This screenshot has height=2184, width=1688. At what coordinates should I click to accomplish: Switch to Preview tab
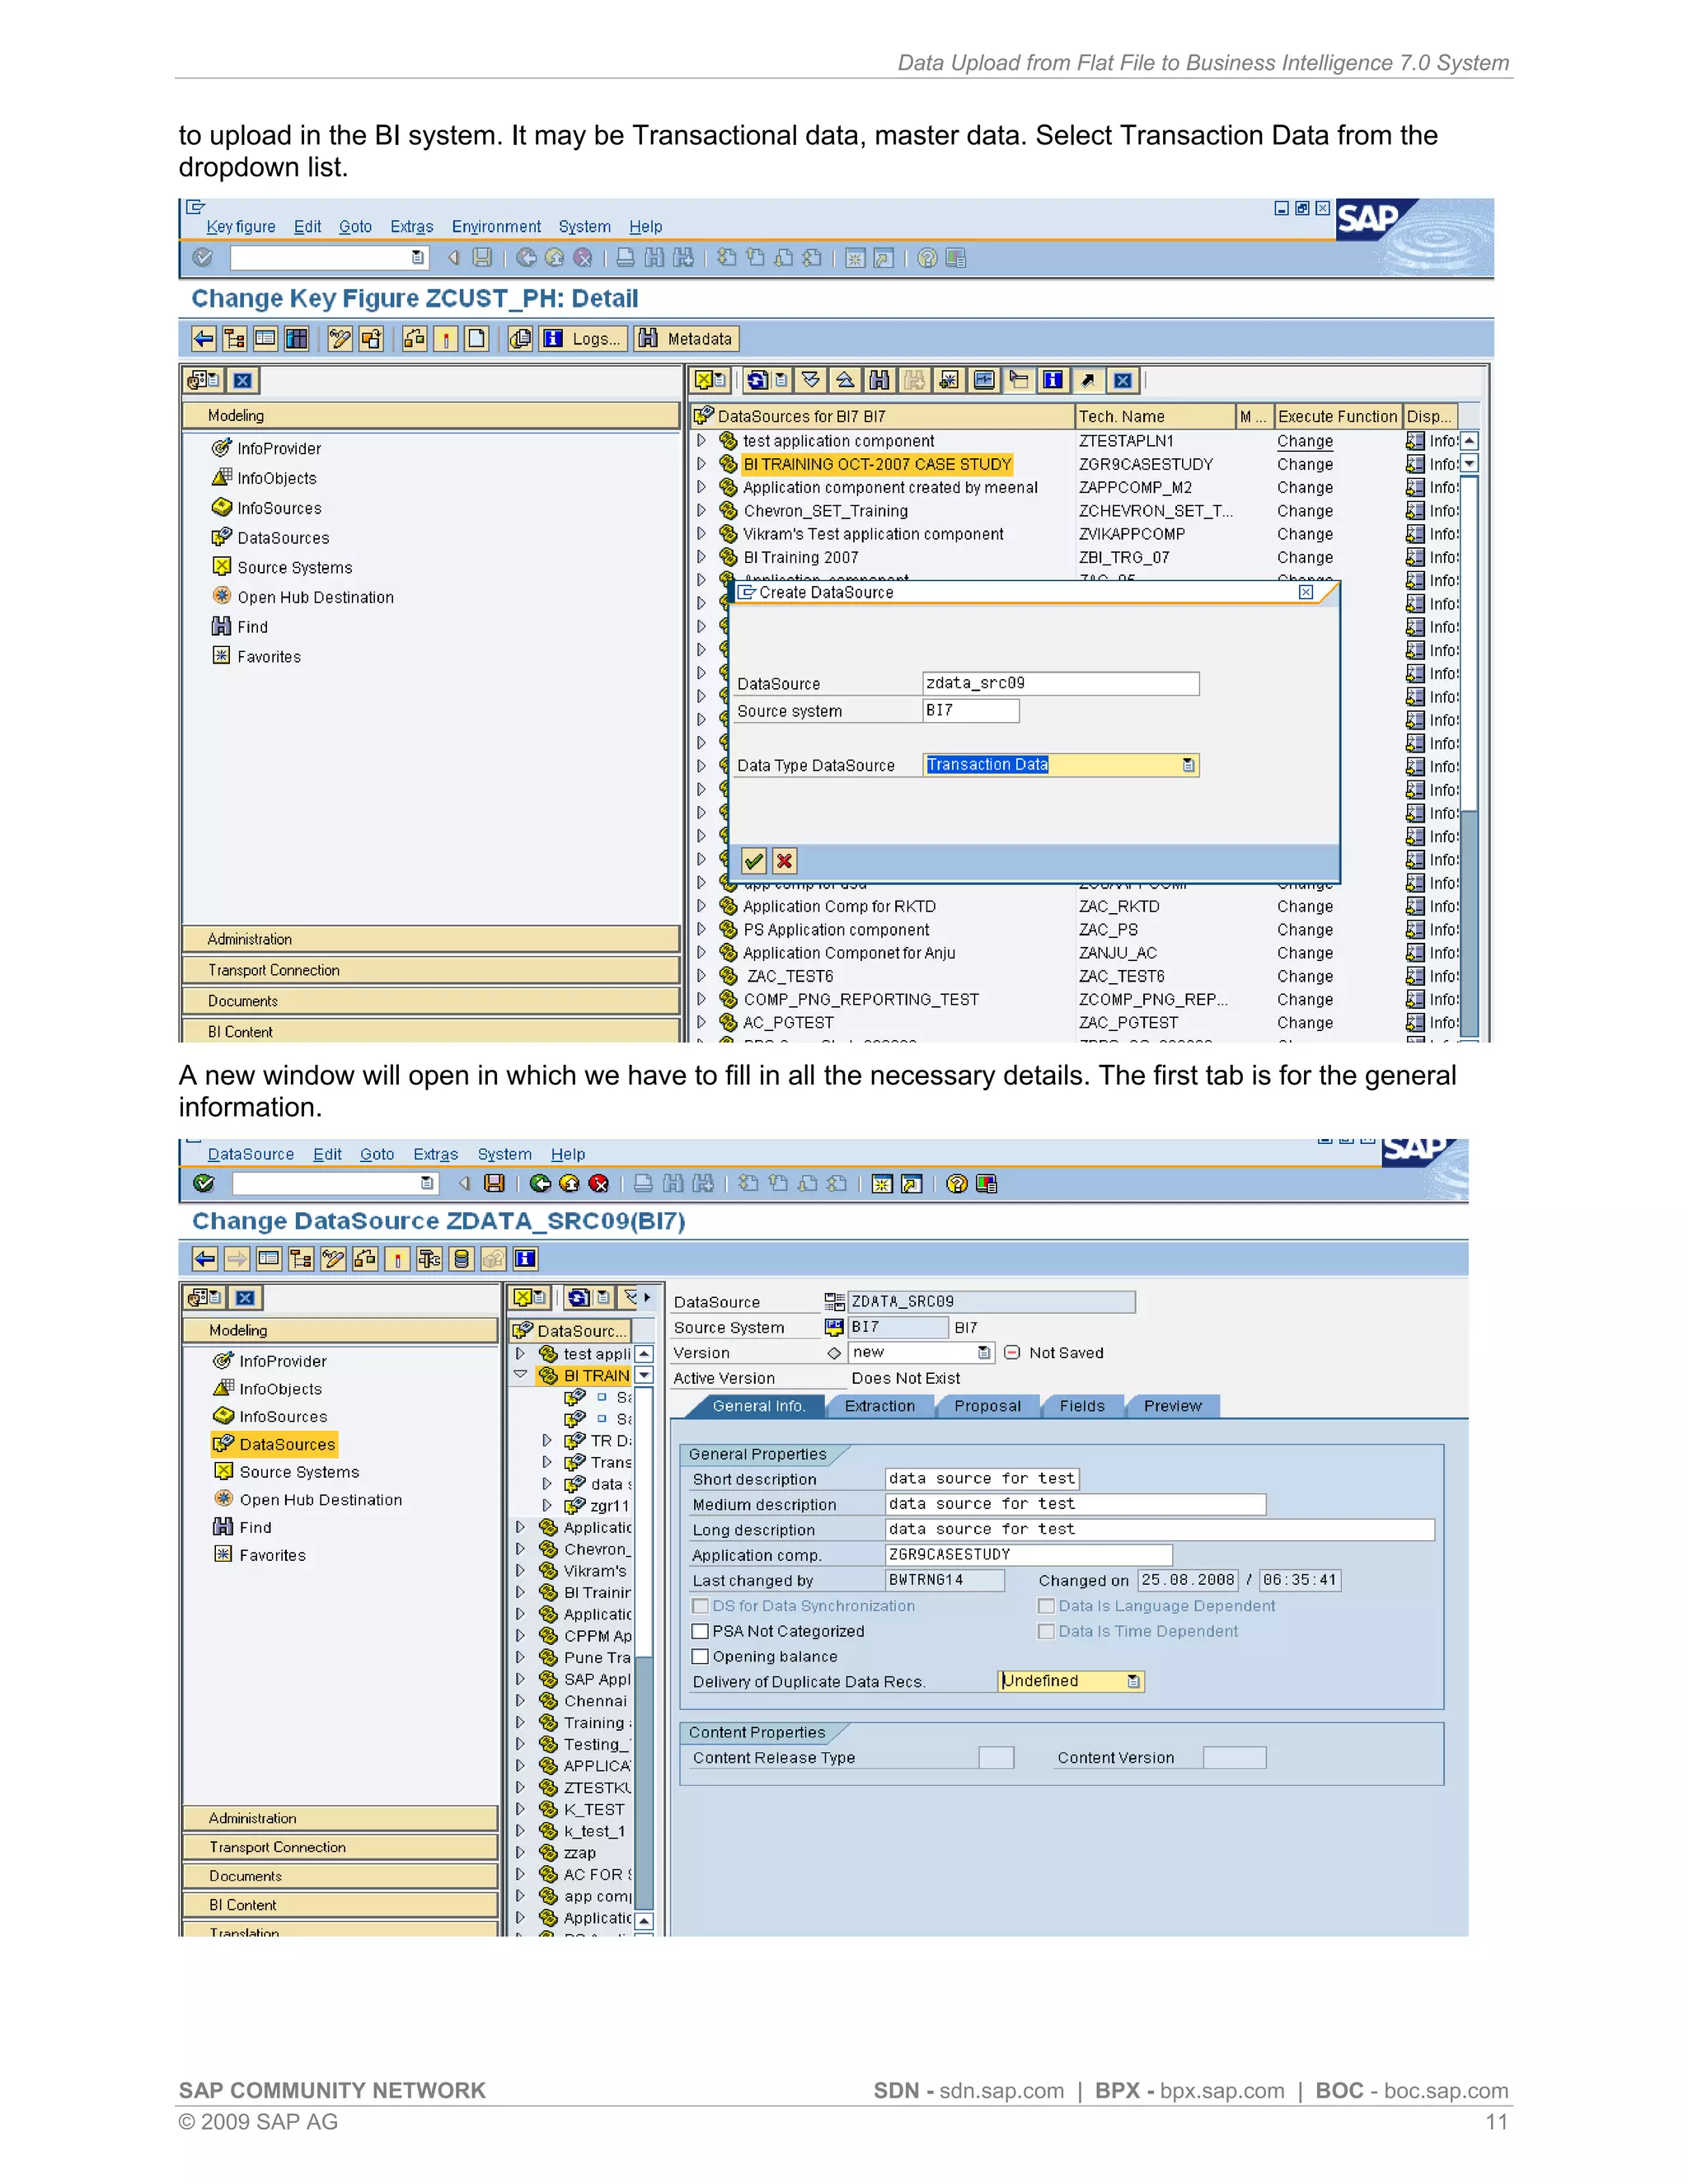(x=1173, y=1406)
